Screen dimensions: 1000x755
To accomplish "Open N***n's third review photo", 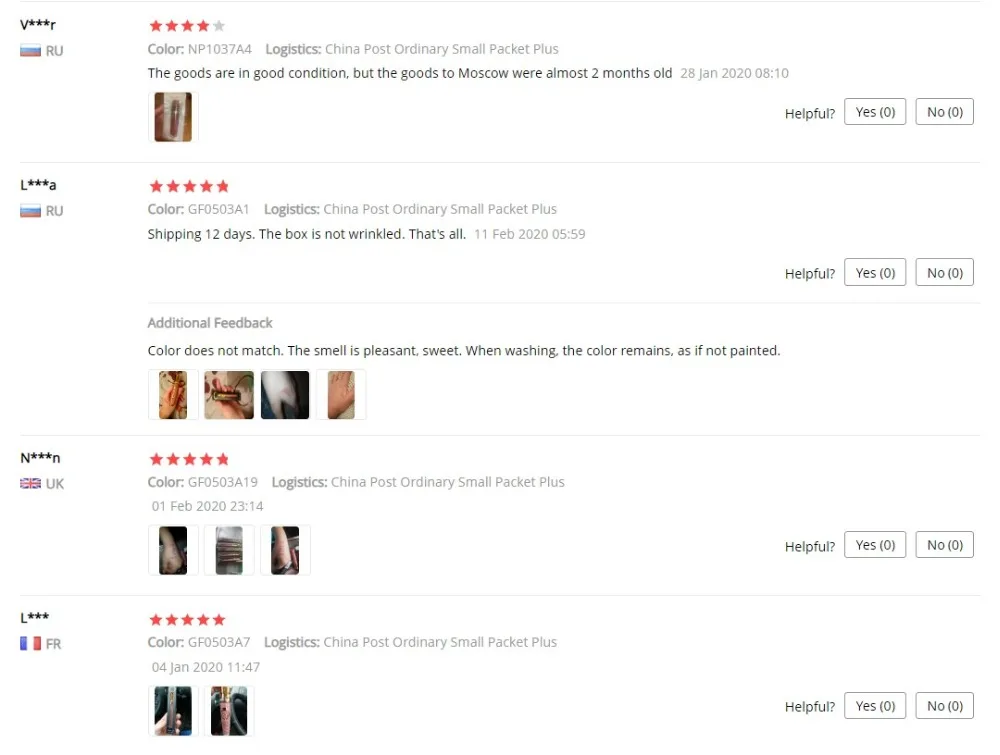I will click(x=285, y=550).
